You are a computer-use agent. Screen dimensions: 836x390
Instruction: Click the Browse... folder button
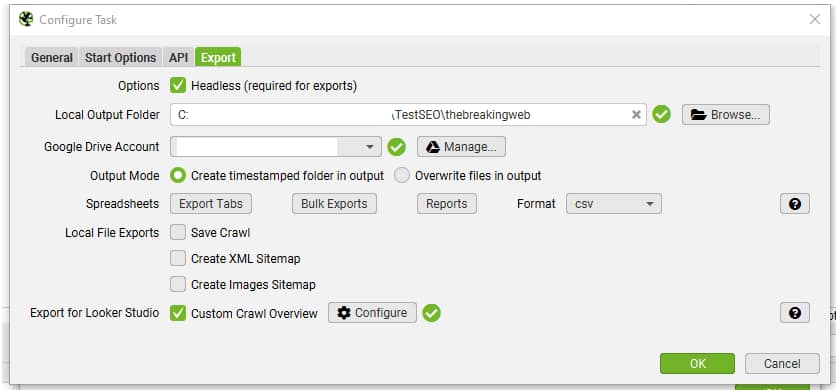(x=726, y=115)
